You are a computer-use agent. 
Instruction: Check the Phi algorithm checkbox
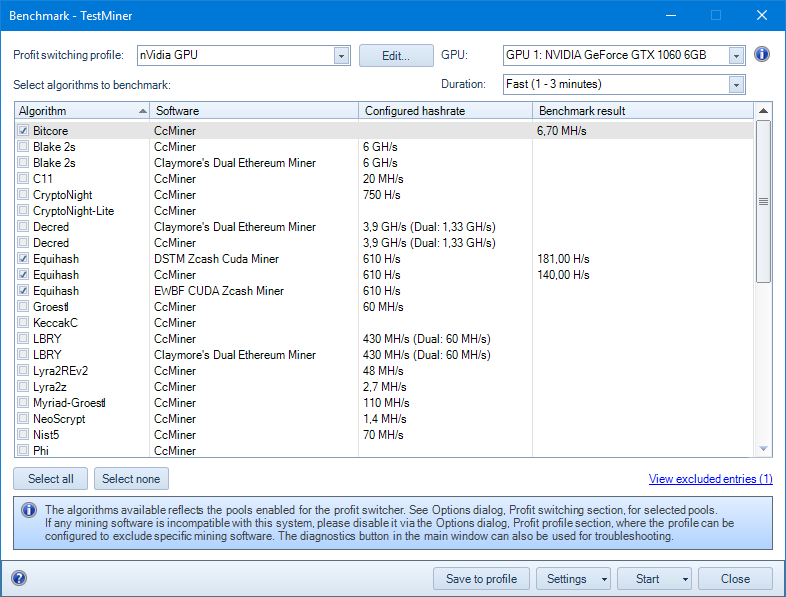(x=23, y=450)
